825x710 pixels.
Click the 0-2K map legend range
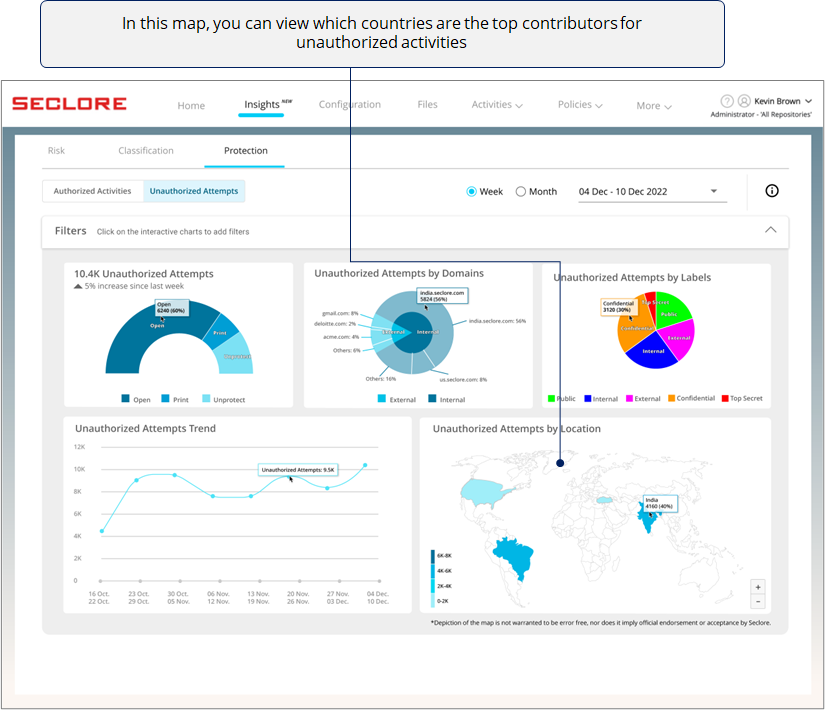click(440, 601)
